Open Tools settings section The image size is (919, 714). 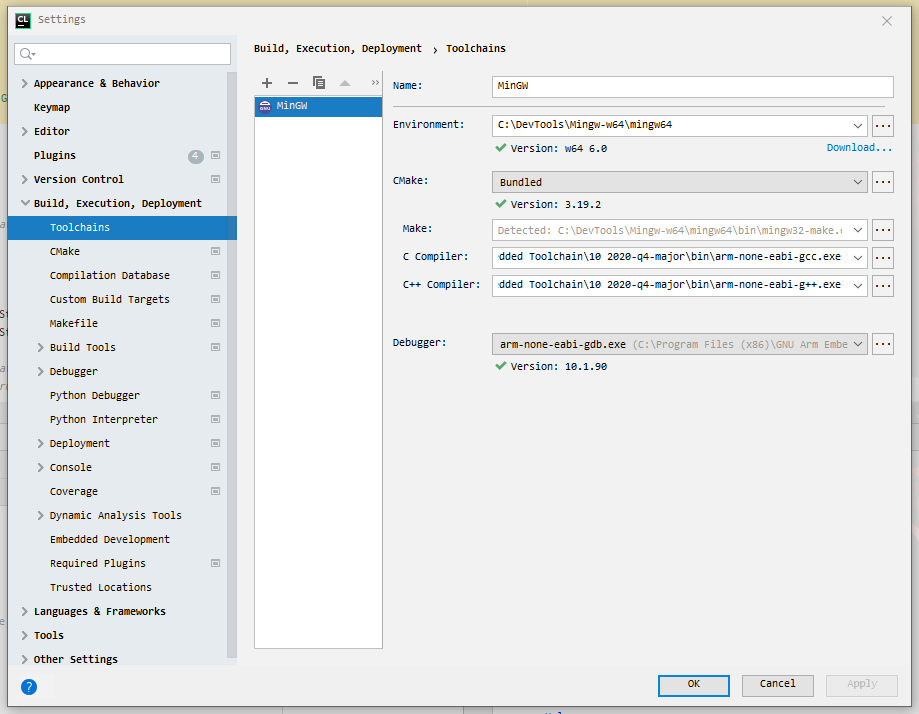pos(49,636)
